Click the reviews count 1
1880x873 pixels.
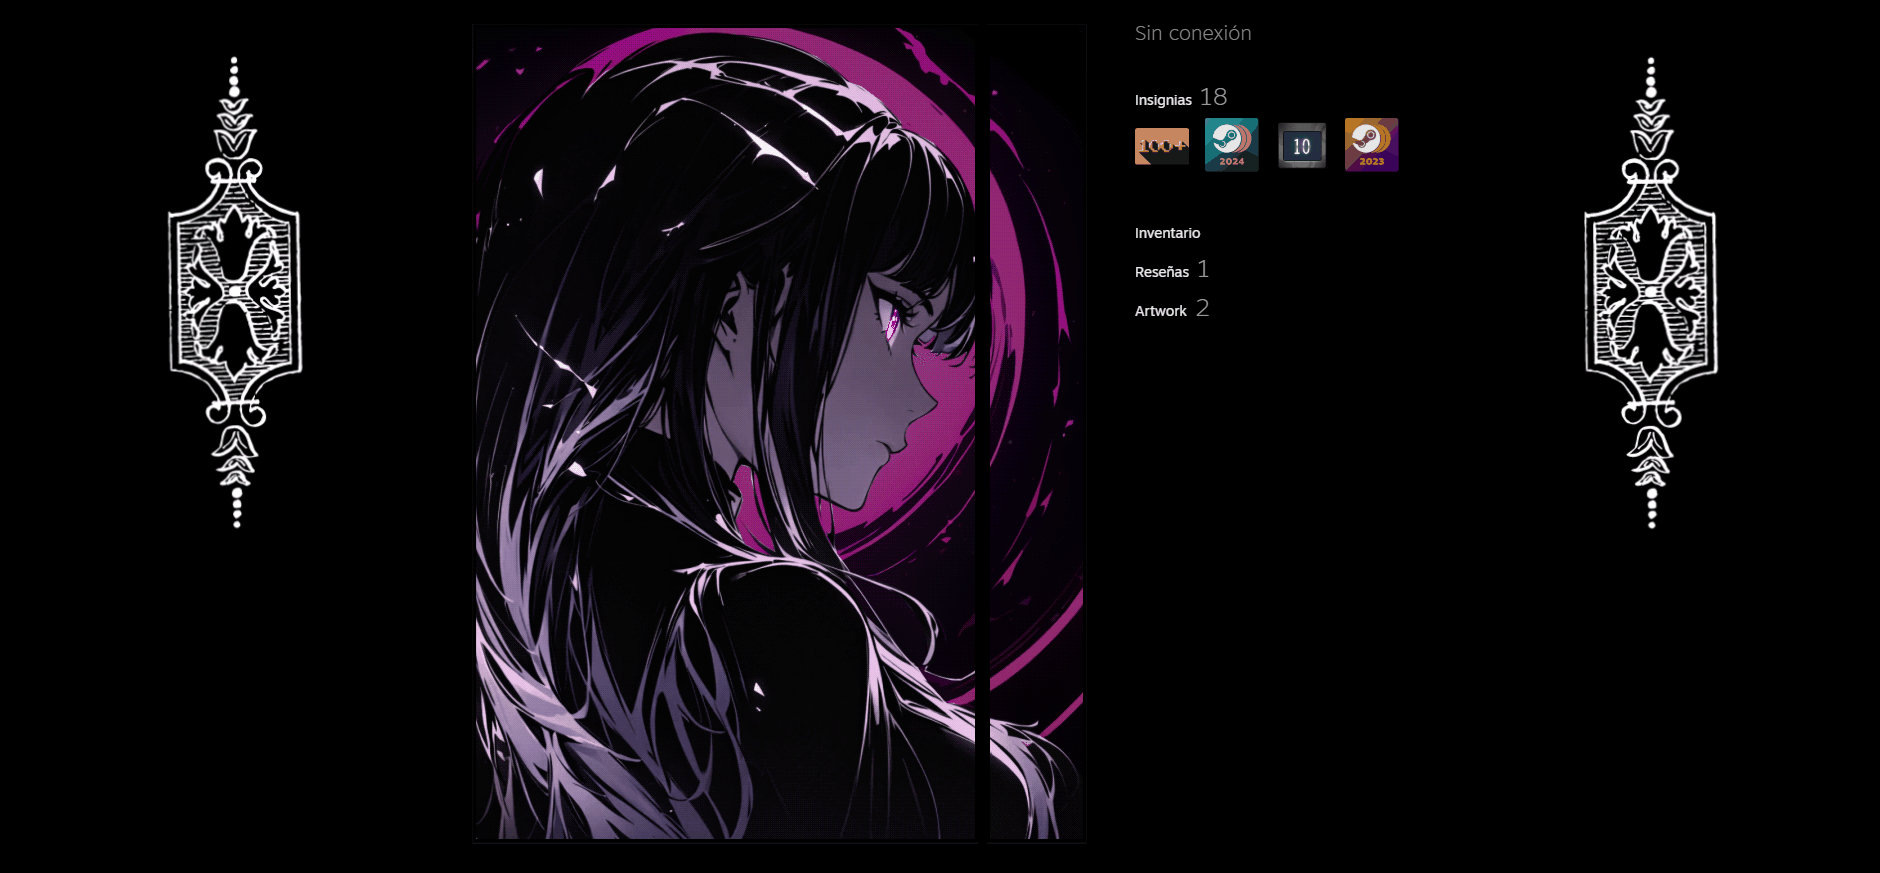point(1203,269)
